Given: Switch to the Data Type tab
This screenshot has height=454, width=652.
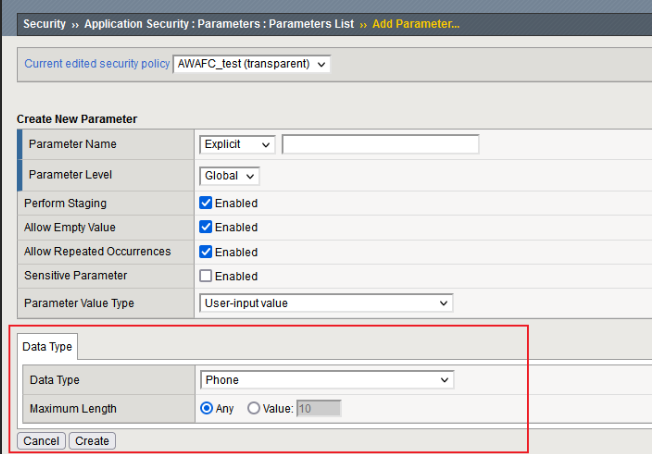Looking at the screenshot, I should coord(49,347).
